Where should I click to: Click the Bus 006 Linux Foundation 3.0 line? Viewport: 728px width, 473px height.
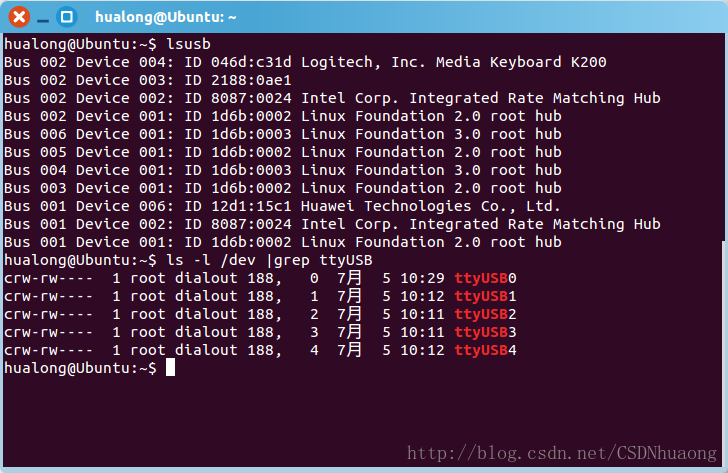(282, 134)
